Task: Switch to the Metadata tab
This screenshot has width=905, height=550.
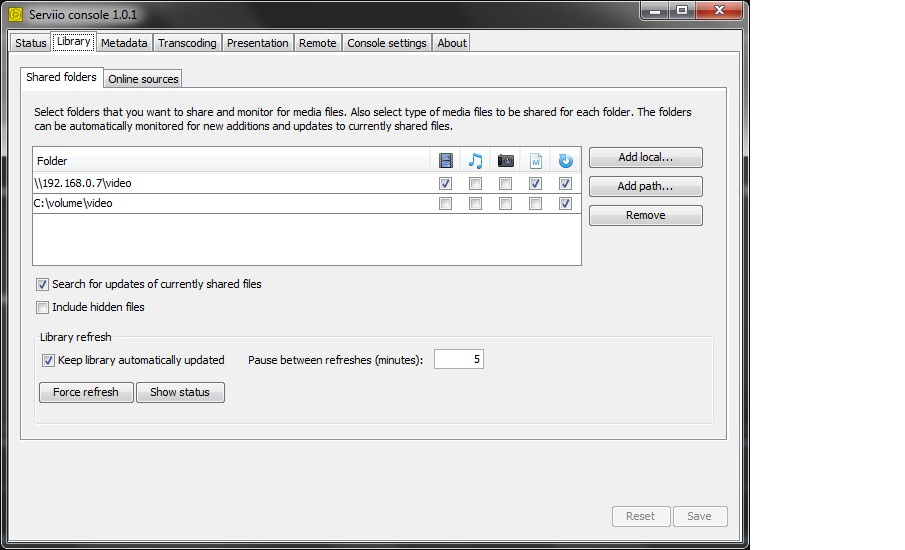Action: [x=124, y=43]
